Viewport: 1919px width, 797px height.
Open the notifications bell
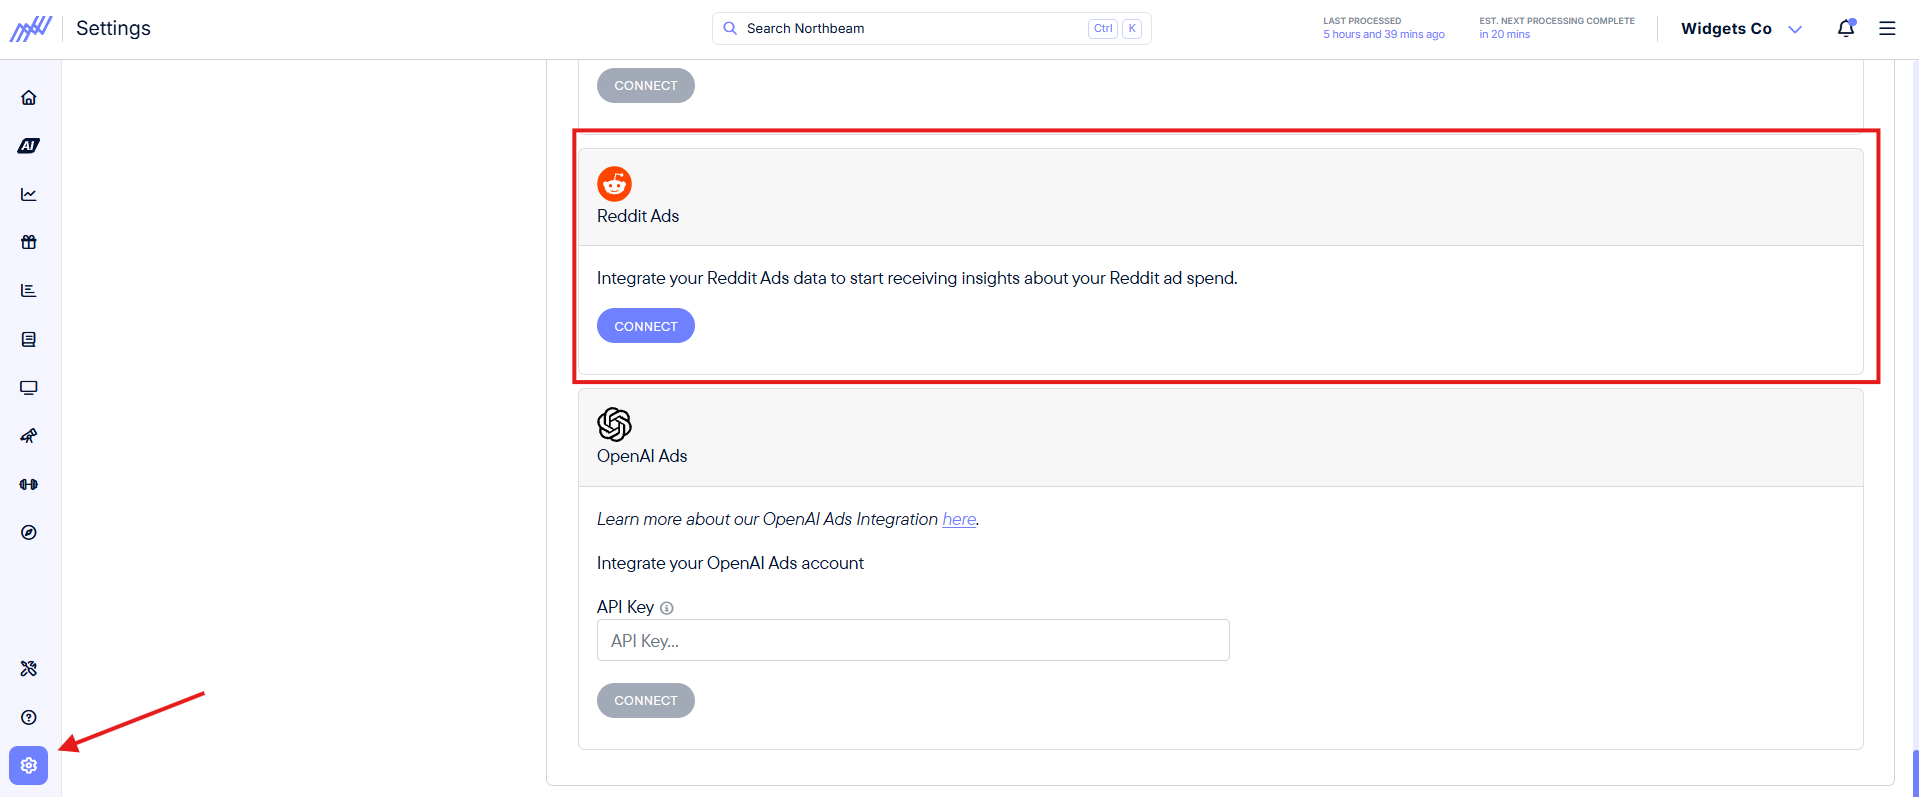pyautogui.click(x=1846, y=28)
